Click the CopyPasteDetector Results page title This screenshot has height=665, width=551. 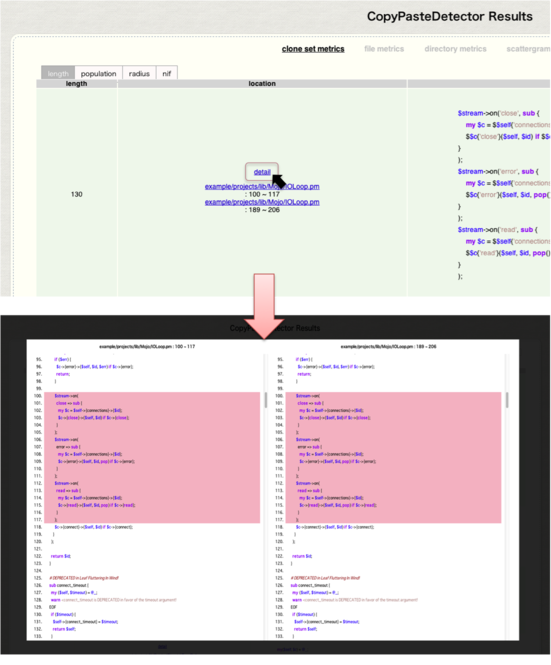point(450,16)
